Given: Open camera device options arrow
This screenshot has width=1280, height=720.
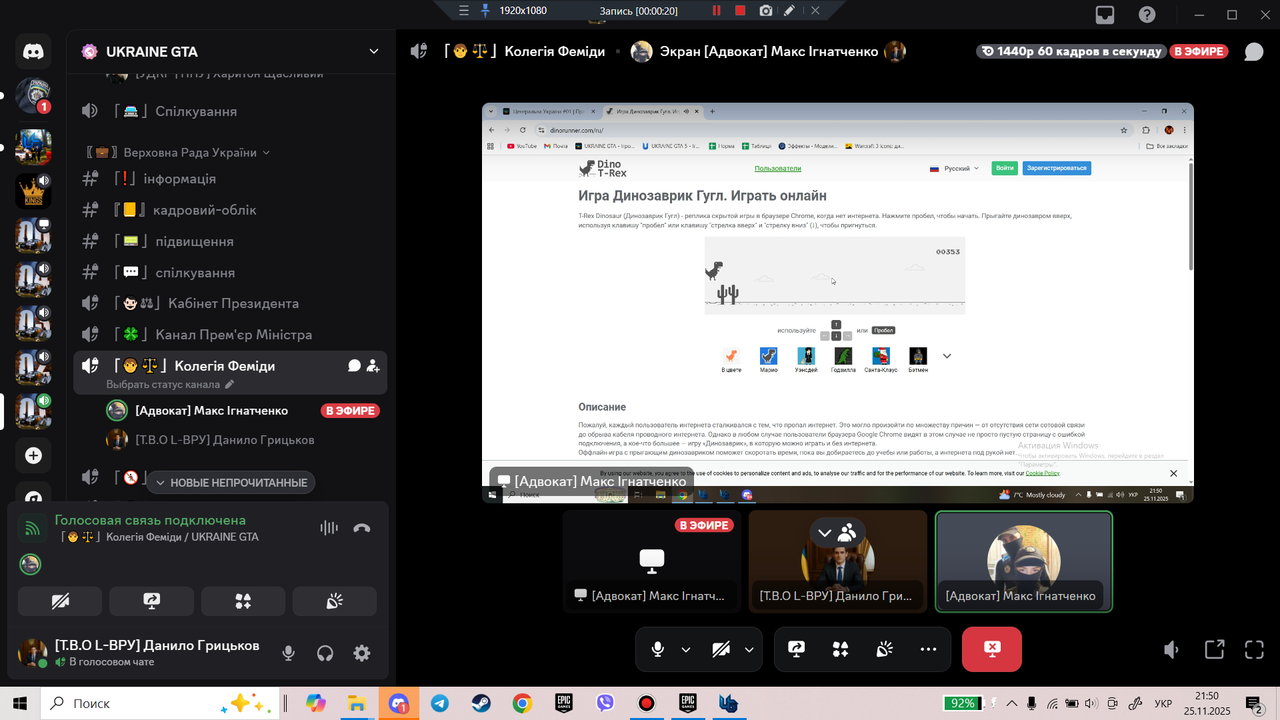Looking at the screenshot, I should pos(749,649).
